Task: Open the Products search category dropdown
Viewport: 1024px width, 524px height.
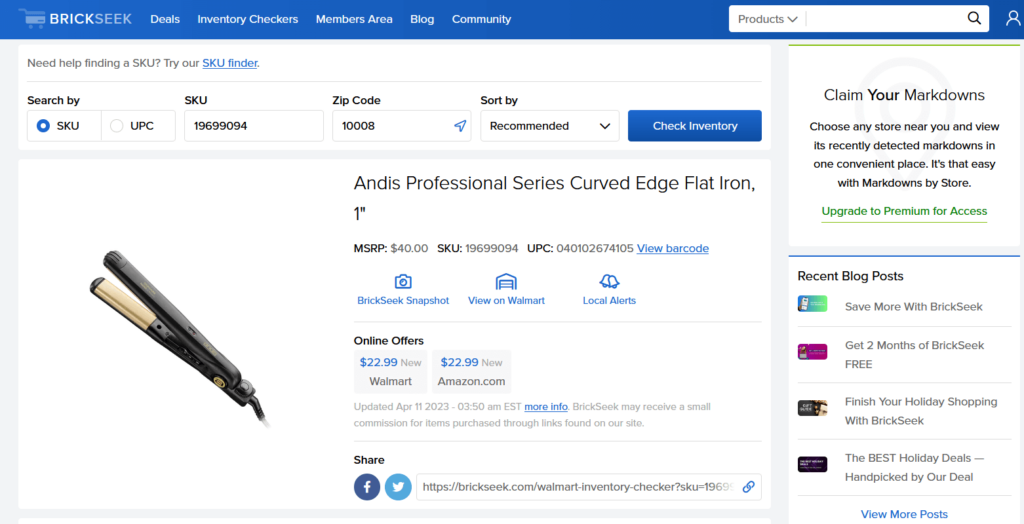Action: point(767,19)
